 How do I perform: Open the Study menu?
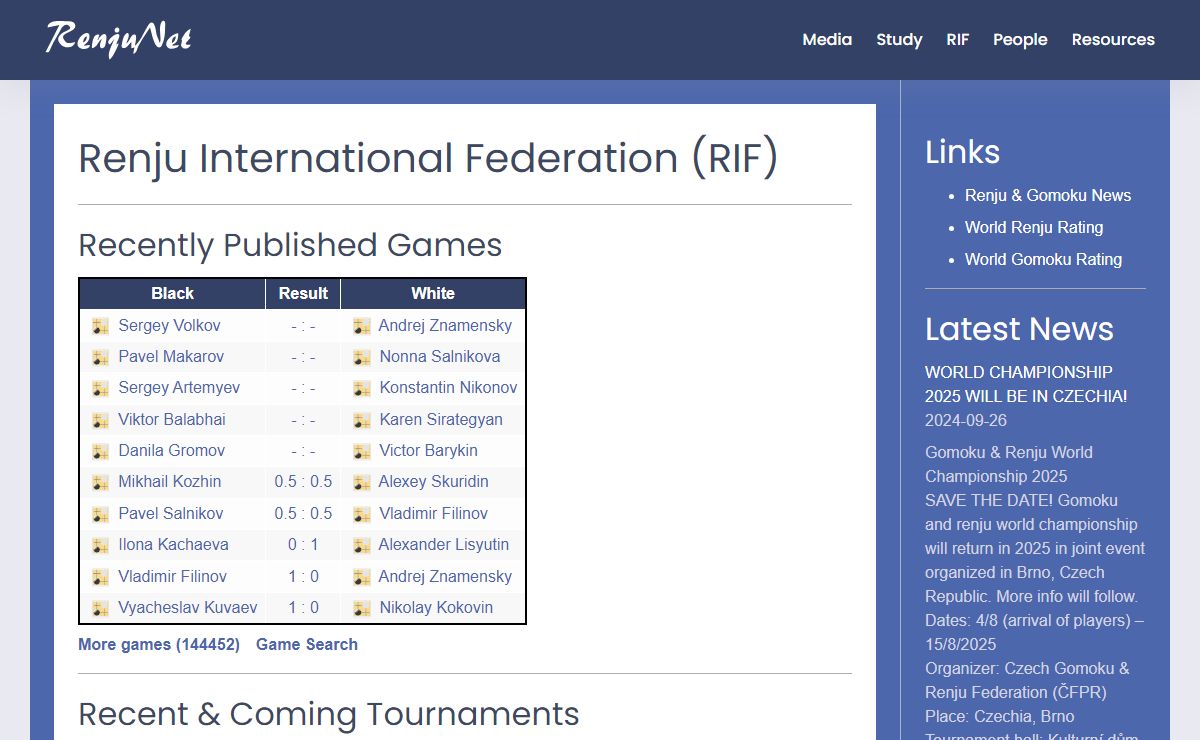click(899, 40)
